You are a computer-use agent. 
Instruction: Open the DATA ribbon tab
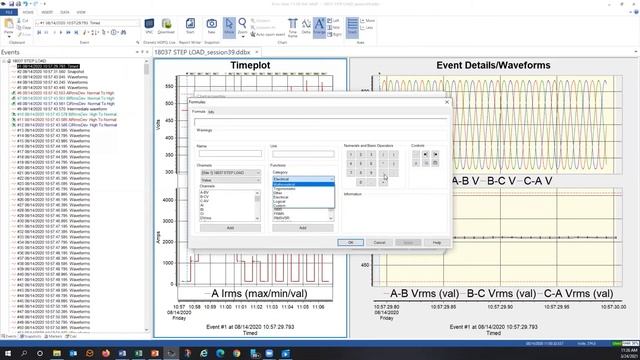64,12
